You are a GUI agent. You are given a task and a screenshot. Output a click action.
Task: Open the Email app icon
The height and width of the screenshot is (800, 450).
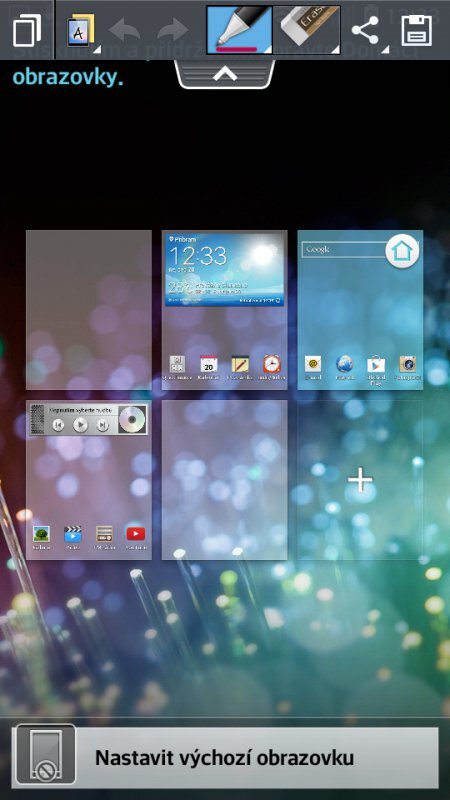[x=313, y=364]
